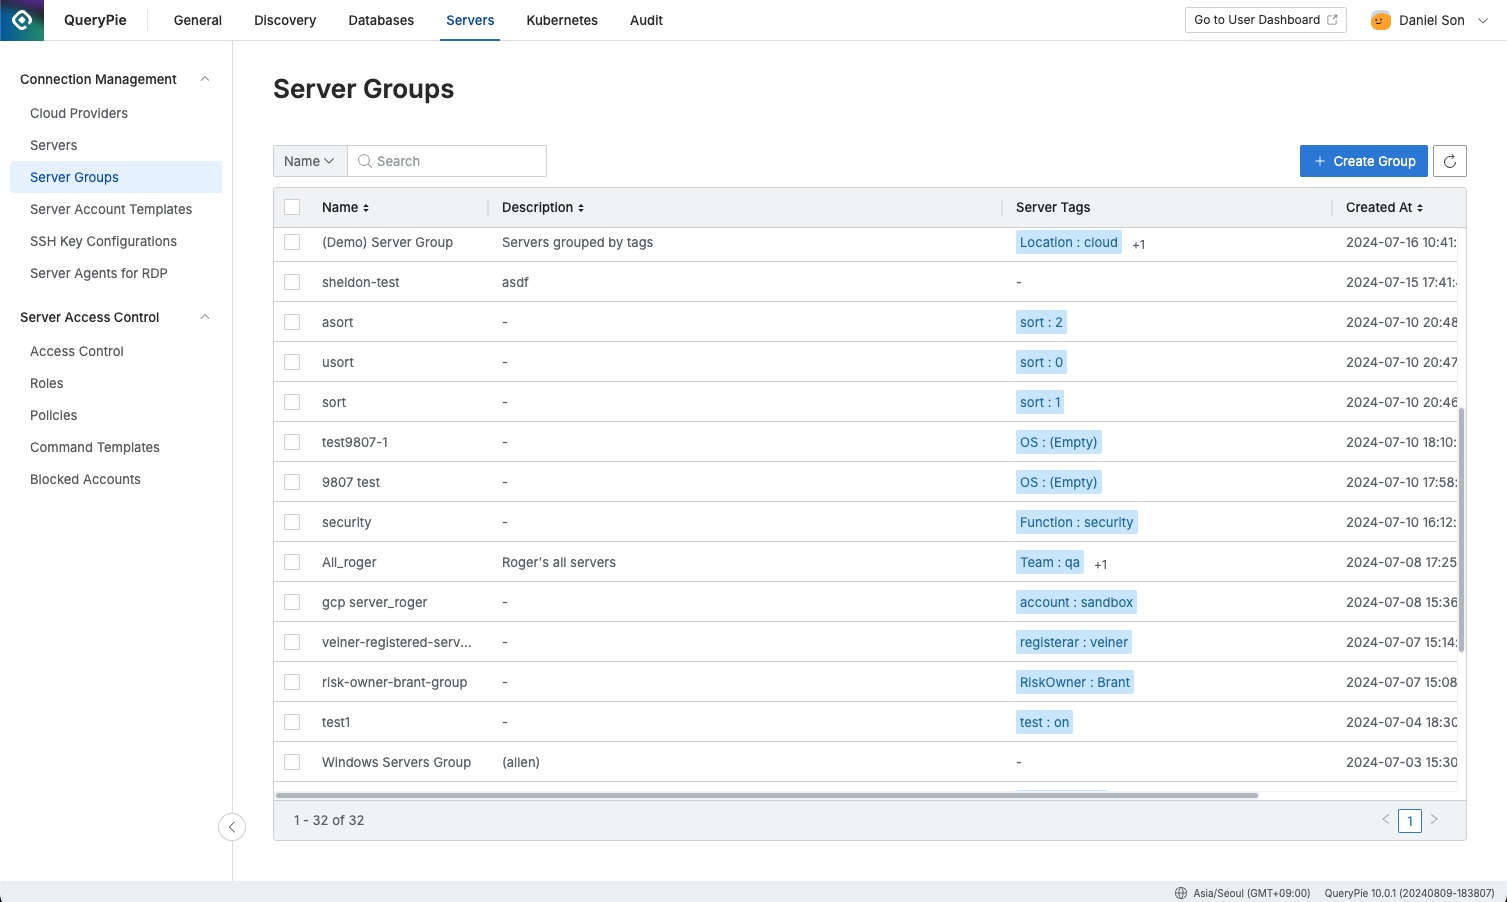Open the Name search filter dropdown
1507x902 pixels.
pyautogui.click(x=310, y=161)
